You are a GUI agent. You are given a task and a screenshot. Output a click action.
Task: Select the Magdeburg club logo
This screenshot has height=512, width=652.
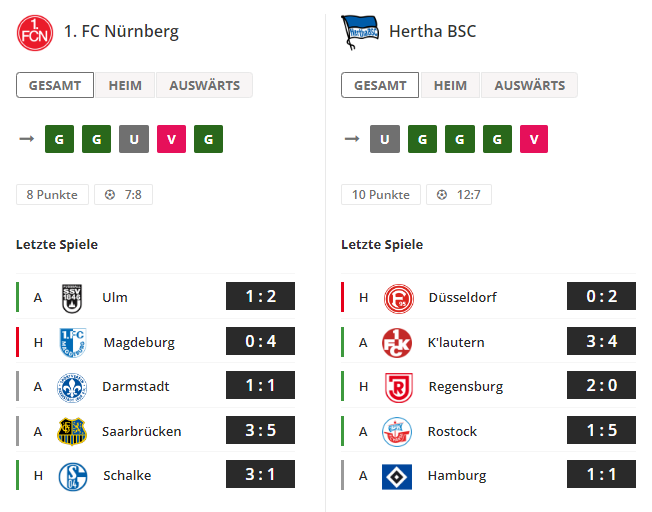click(x=73, y=343)
